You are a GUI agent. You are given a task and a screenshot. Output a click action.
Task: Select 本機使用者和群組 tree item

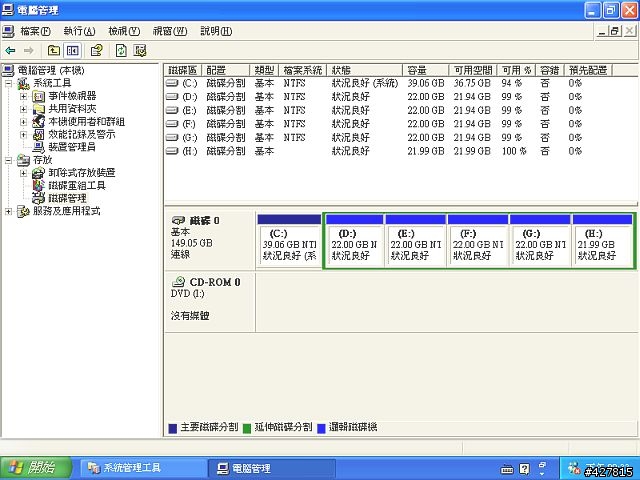coord(87,122)
